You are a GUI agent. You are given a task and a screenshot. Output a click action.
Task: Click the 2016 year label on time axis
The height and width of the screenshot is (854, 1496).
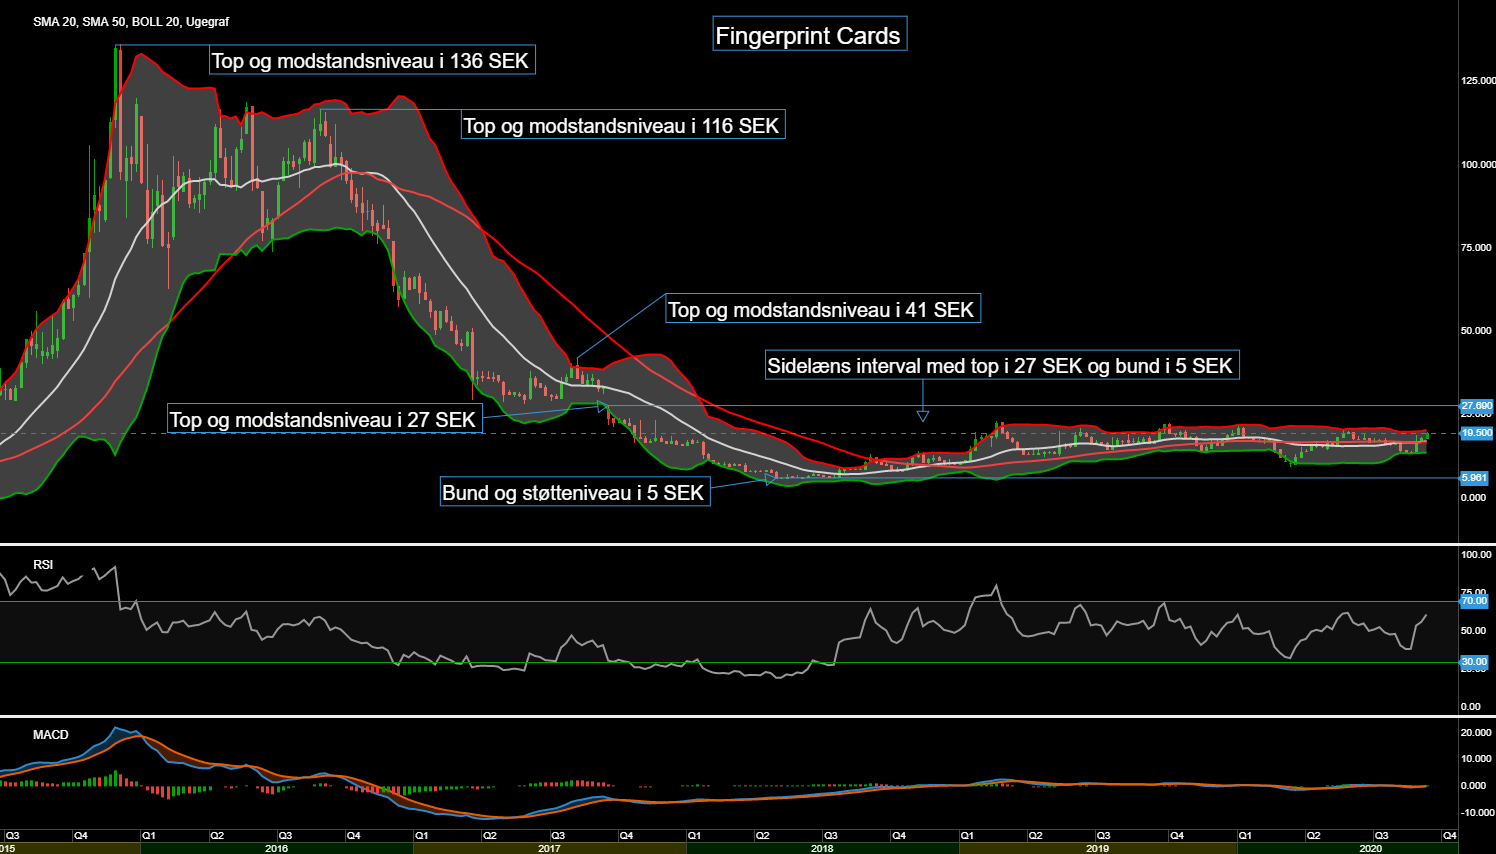pos(276,848)
